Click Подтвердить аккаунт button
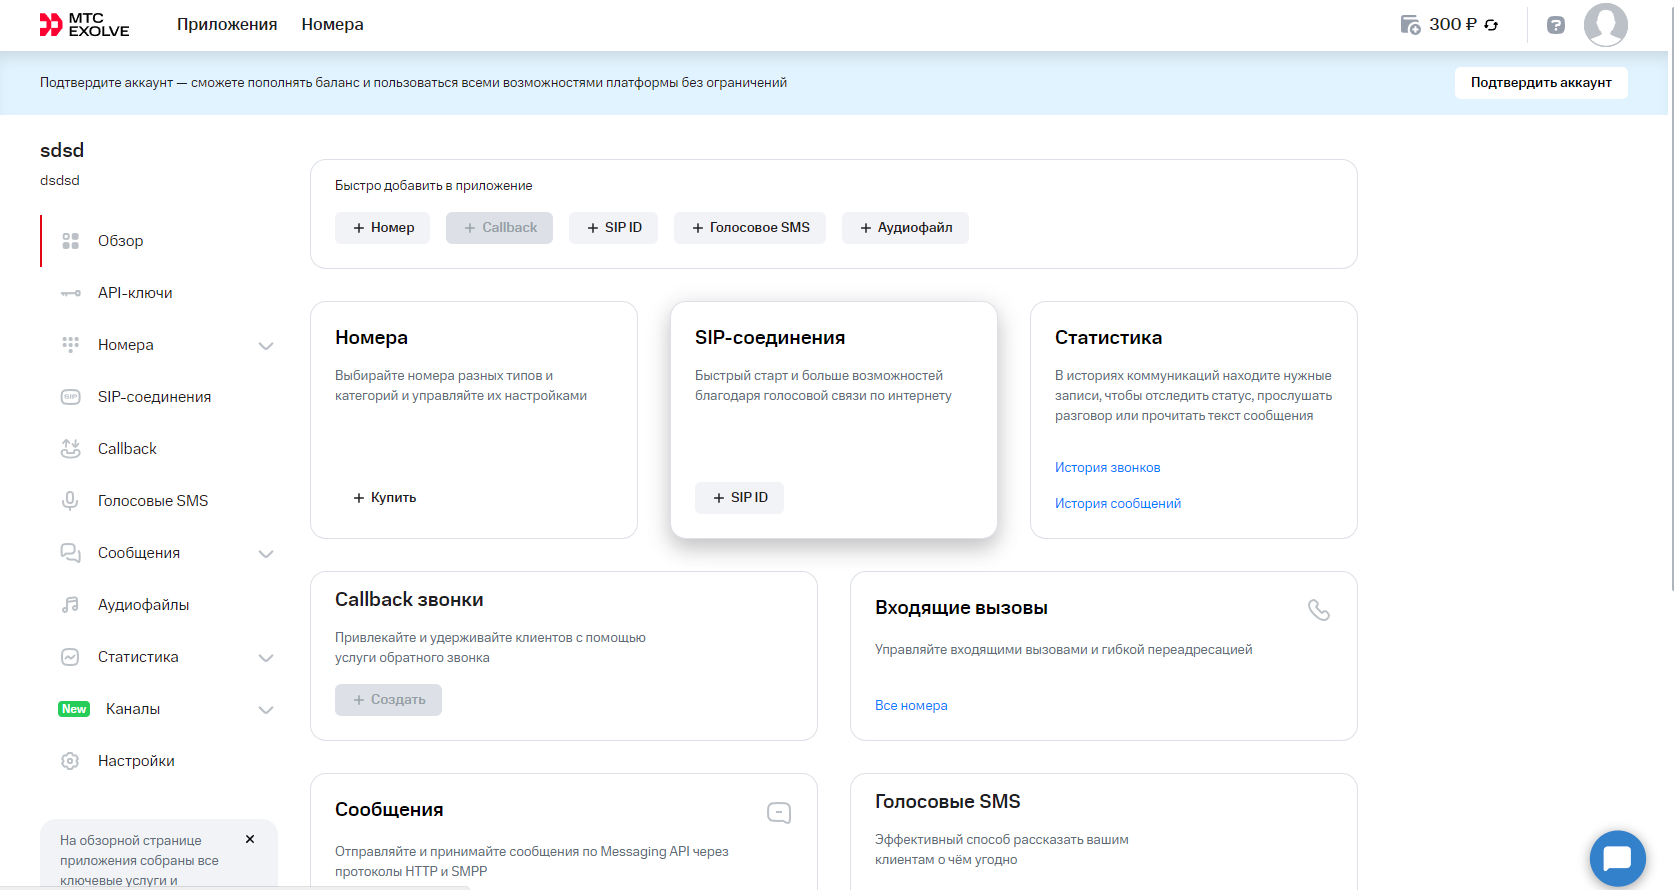 tap(1541, 83)
